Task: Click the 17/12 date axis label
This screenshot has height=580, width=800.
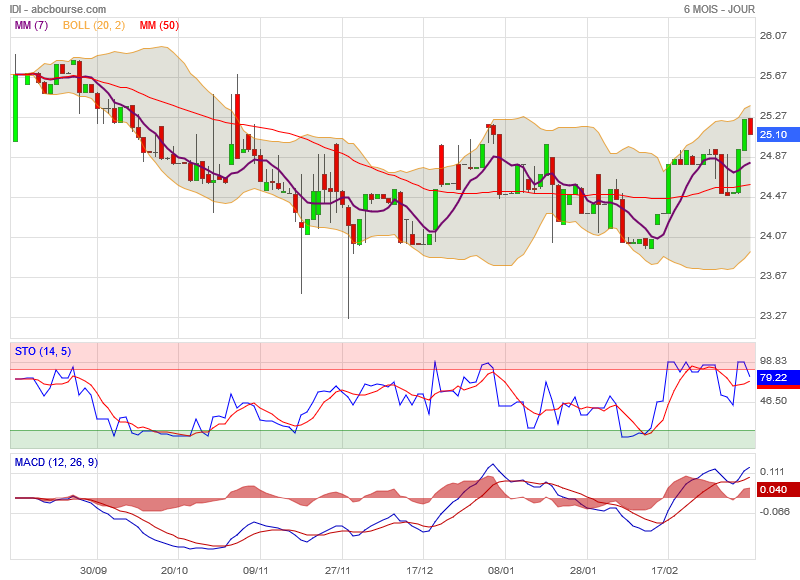Action: (x=419, y=571)
